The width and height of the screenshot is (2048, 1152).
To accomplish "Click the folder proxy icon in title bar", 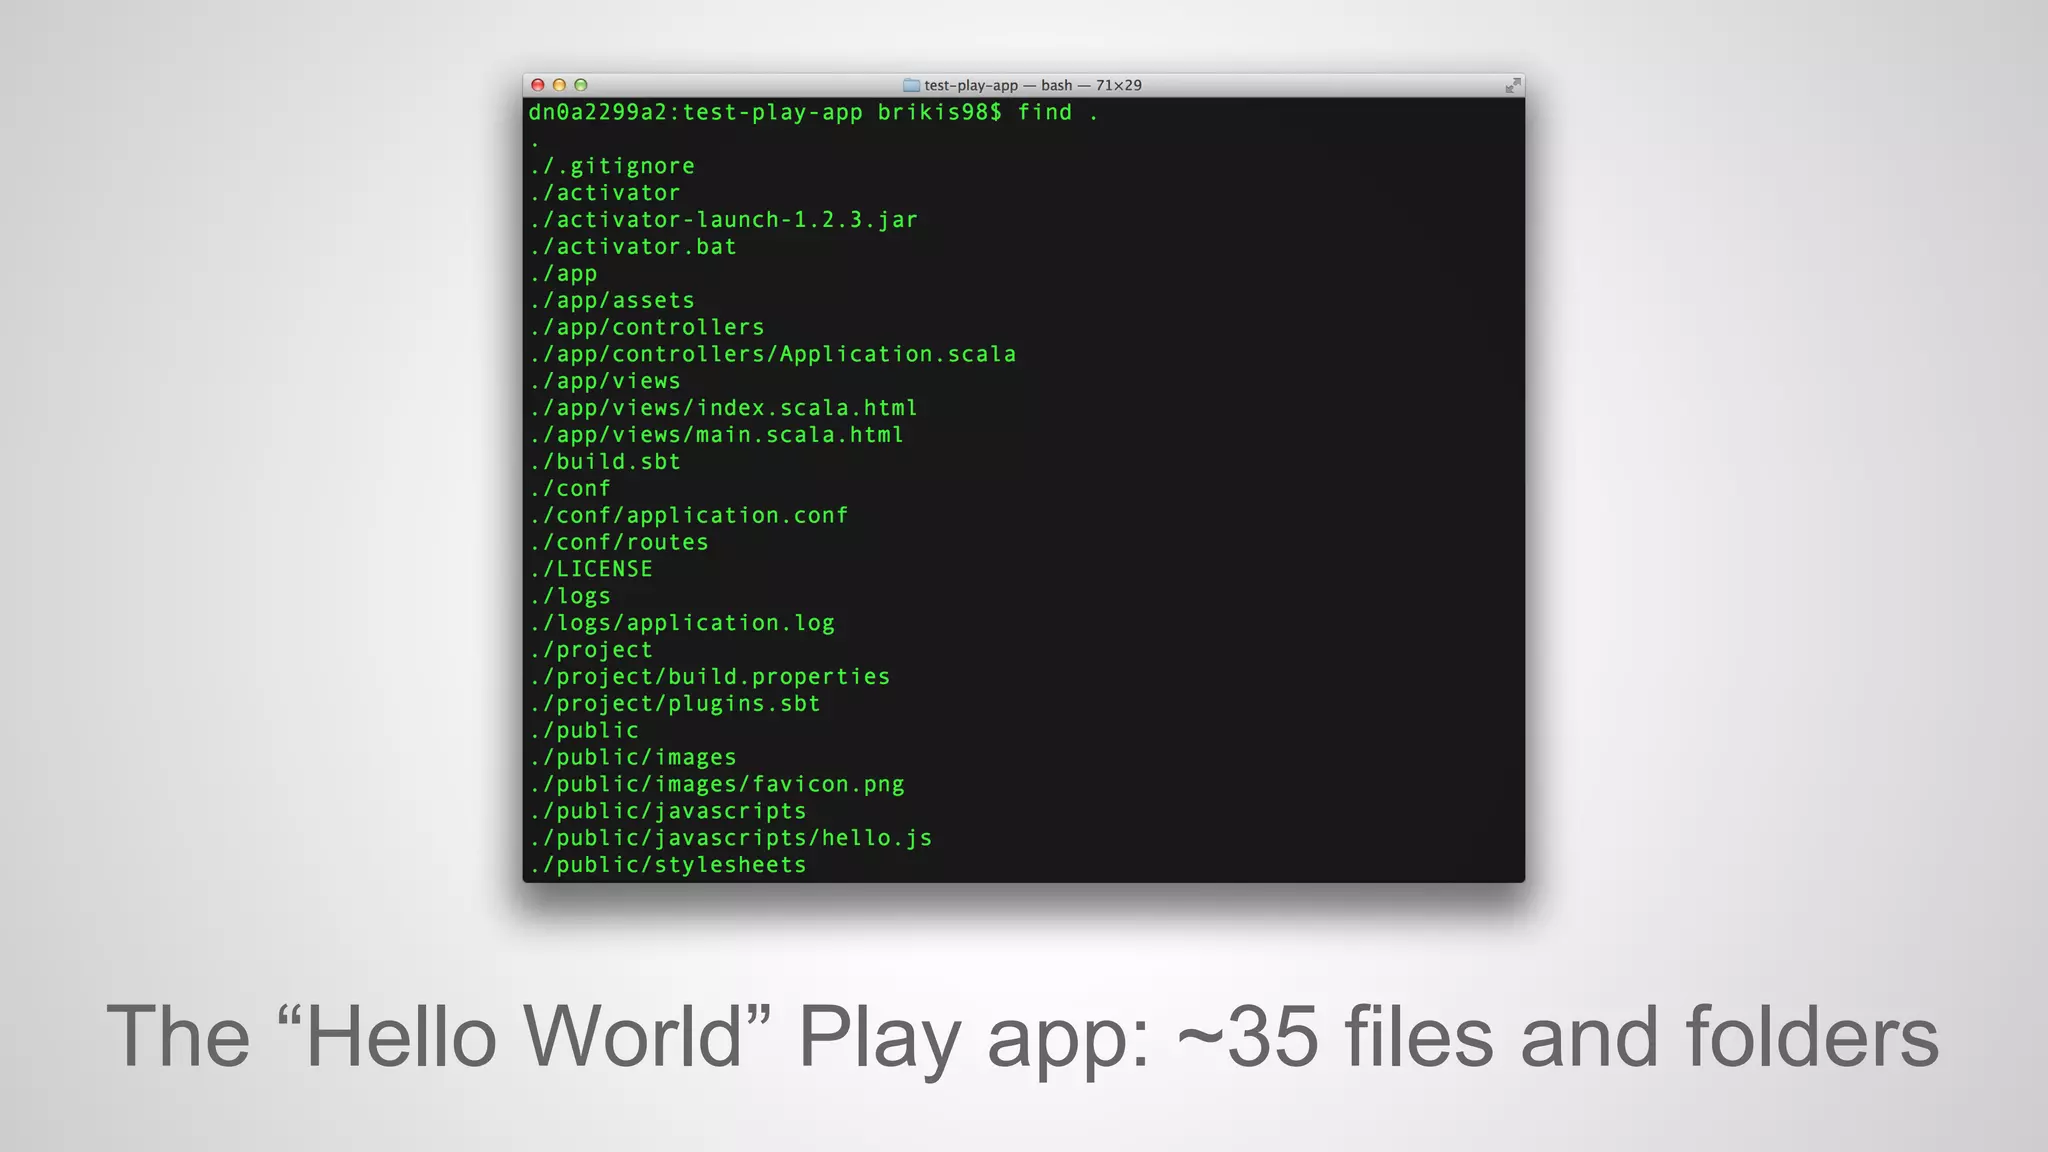I will click(x=911, y=85).
